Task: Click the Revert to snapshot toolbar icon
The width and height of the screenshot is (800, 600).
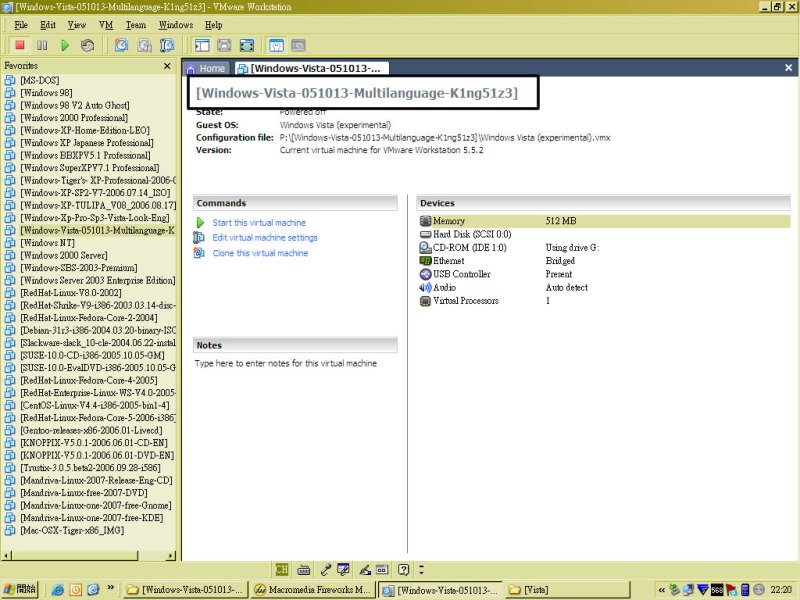Action: coord(144,45)
